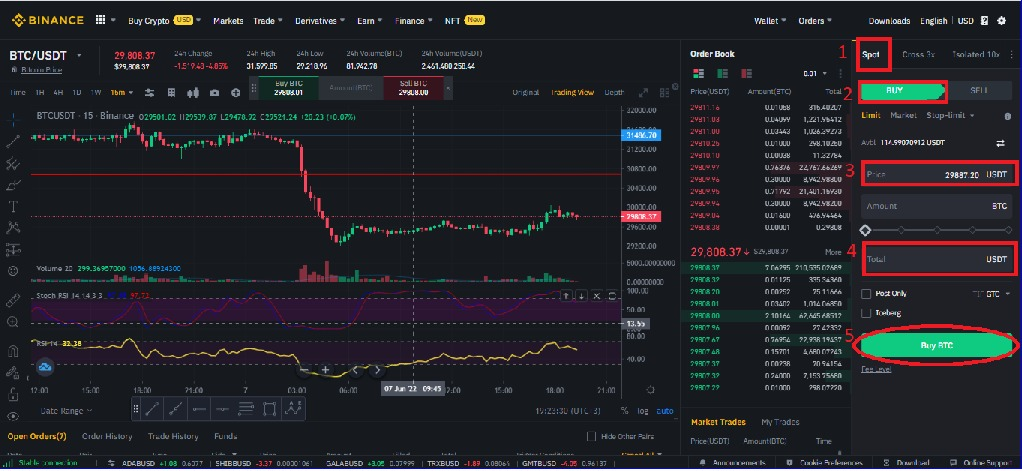Select the forecasting position tool

tap(14, 249)
